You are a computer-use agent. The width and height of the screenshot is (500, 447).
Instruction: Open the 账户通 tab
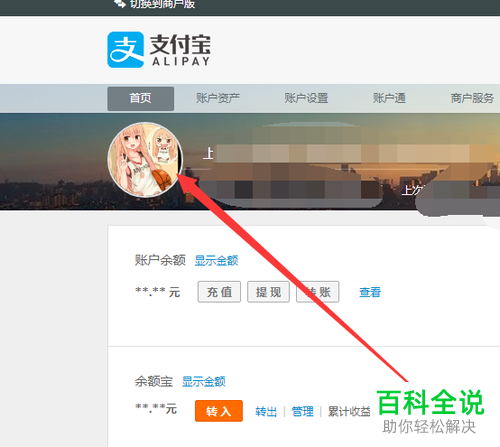coord(389,98)
